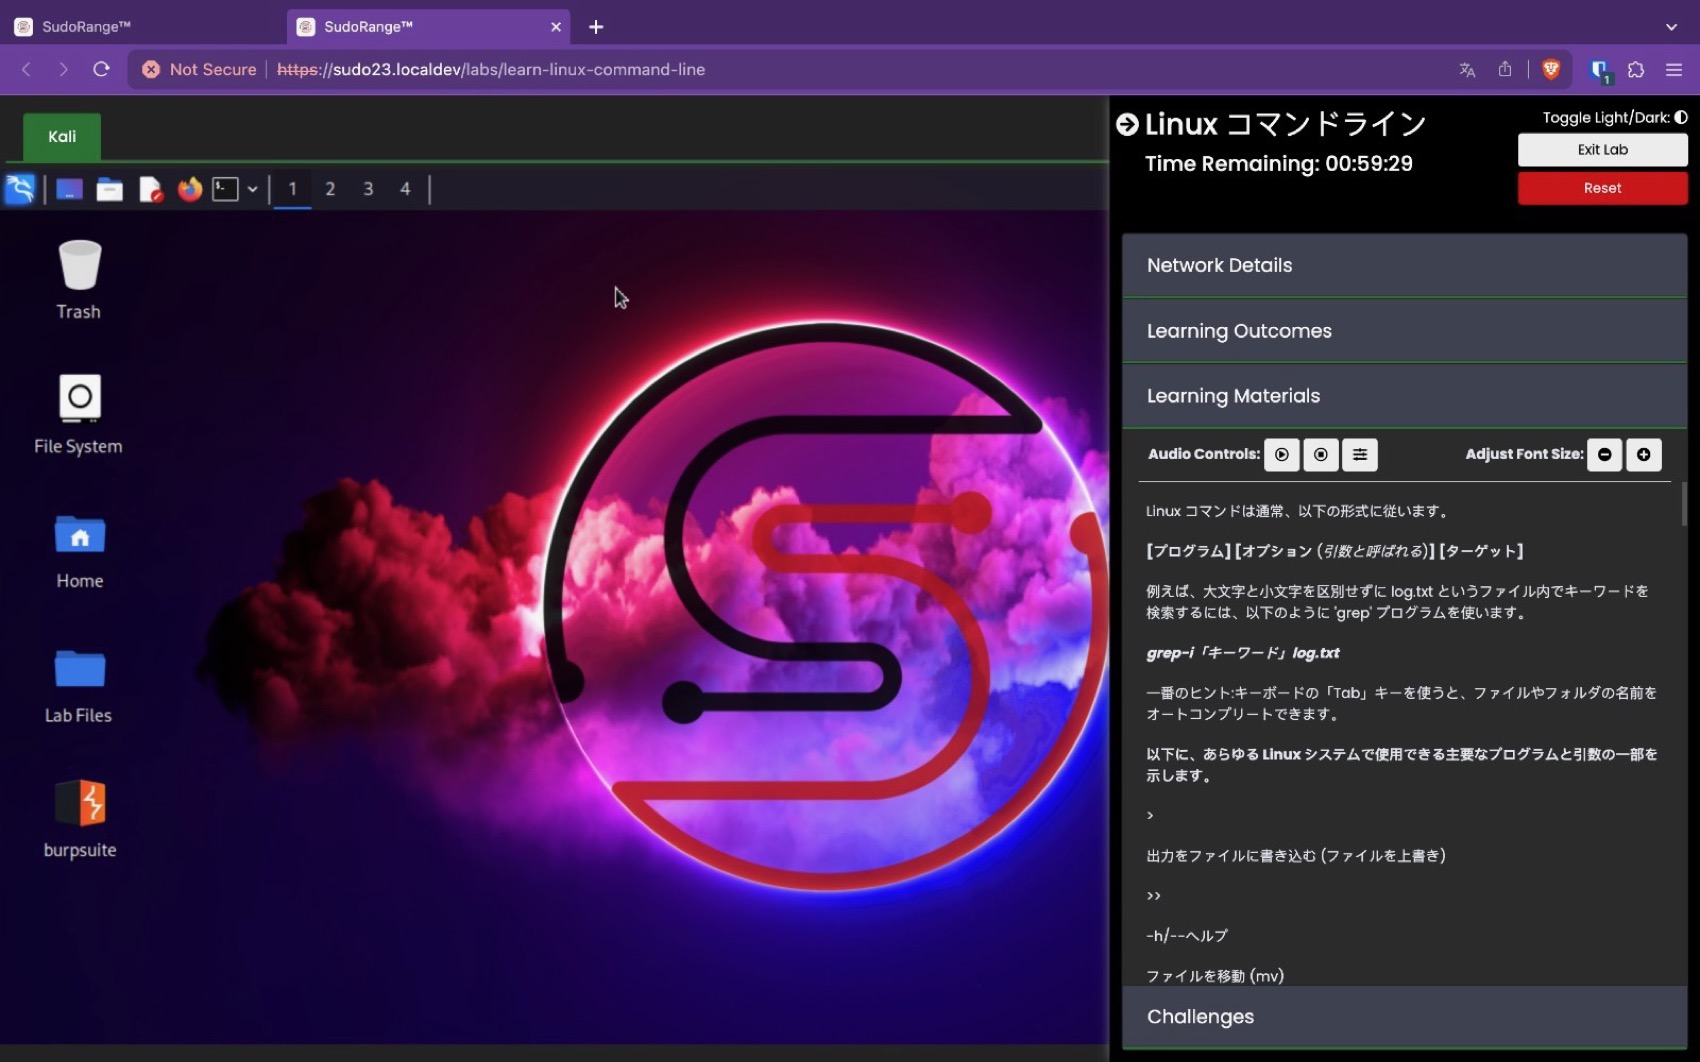This screenshot has height=1062, width=1700.
Task: Click the red Reset button
Action: click(1602, 188)
